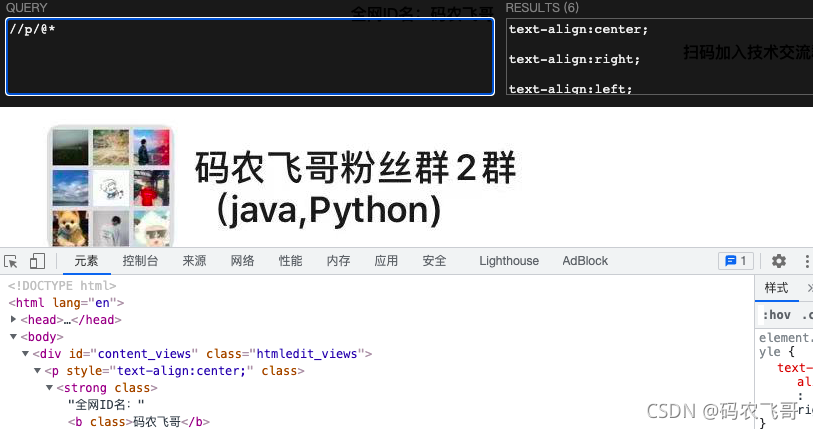Click the content_views id attribute value
The width and height of the screenshot is (813, 429).
click(x=144, y=354)
